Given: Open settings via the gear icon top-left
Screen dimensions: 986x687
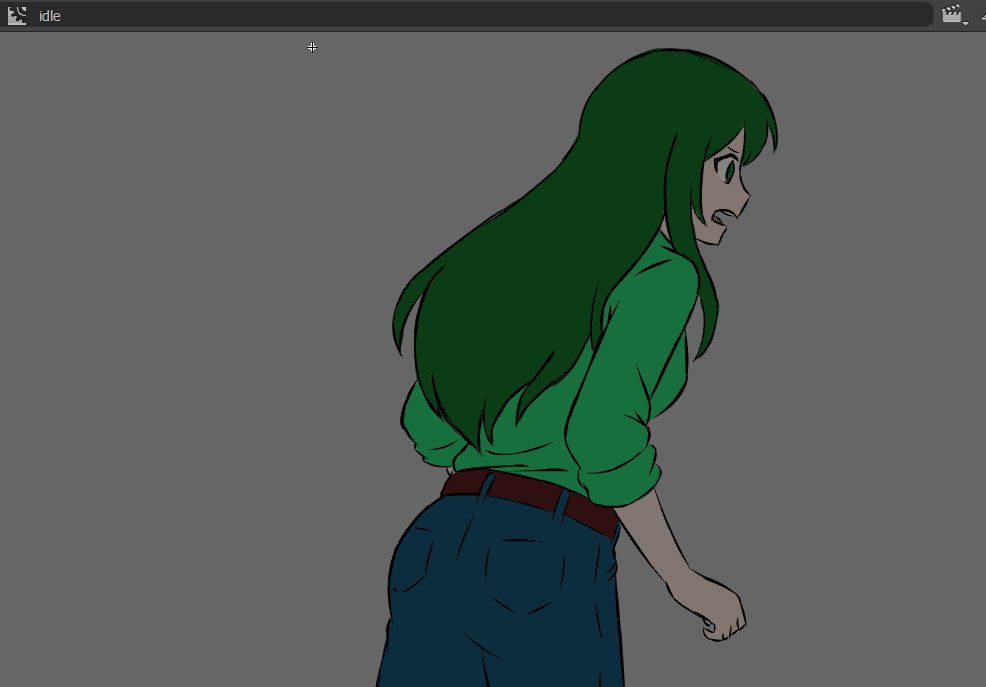Looking at the screenshot, I should [x=16, y=15].
